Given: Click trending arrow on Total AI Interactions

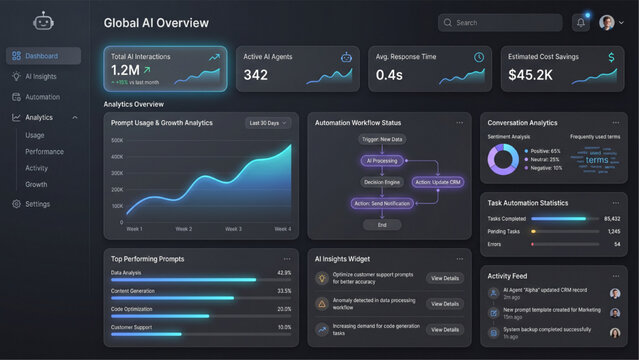Looking at the screenshot, I should 214,57.
